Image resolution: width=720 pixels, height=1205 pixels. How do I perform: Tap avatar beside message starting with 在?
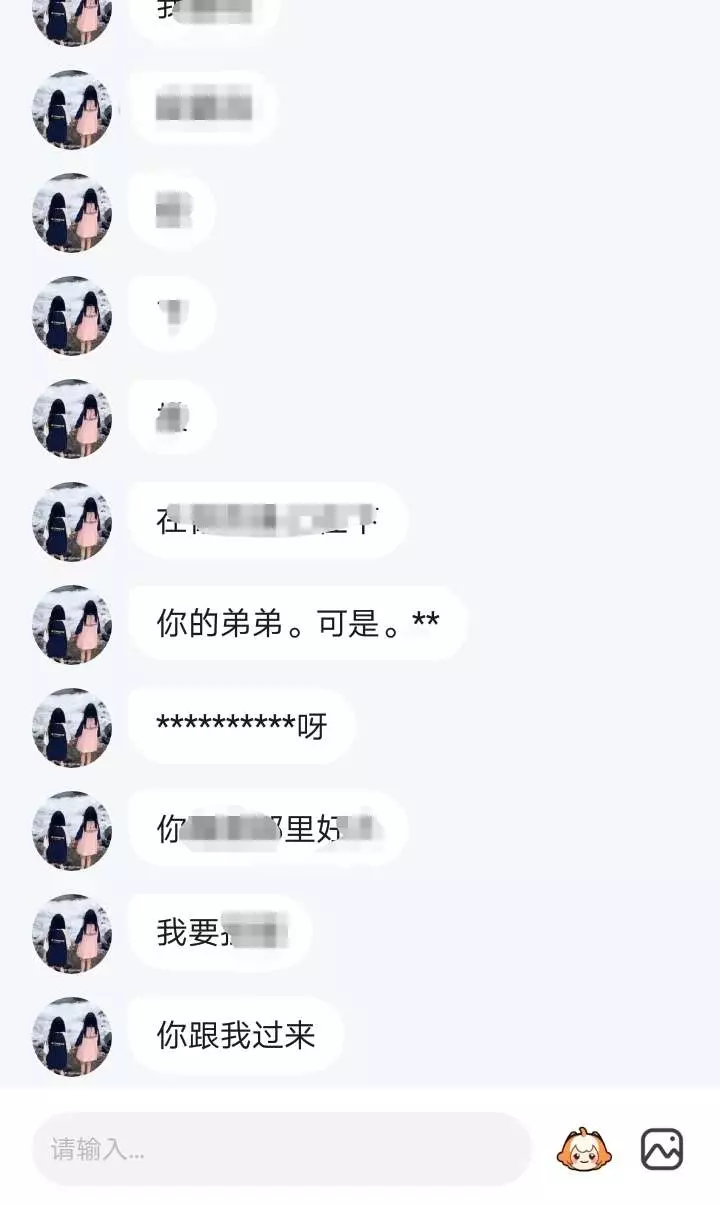pyautogui.click(x=72, y=521)
